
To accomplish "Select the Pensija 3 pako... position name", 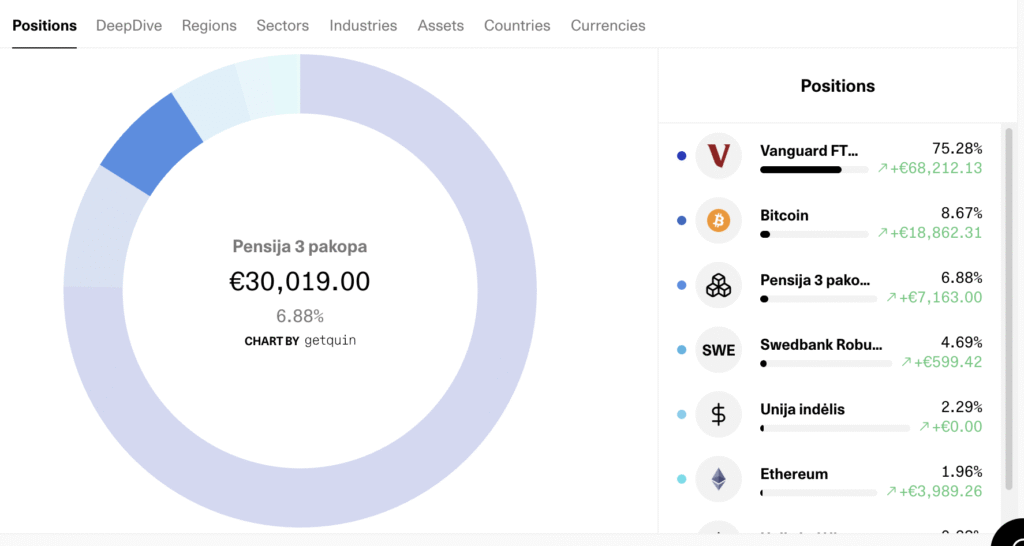I will click(x=815, y=280).
